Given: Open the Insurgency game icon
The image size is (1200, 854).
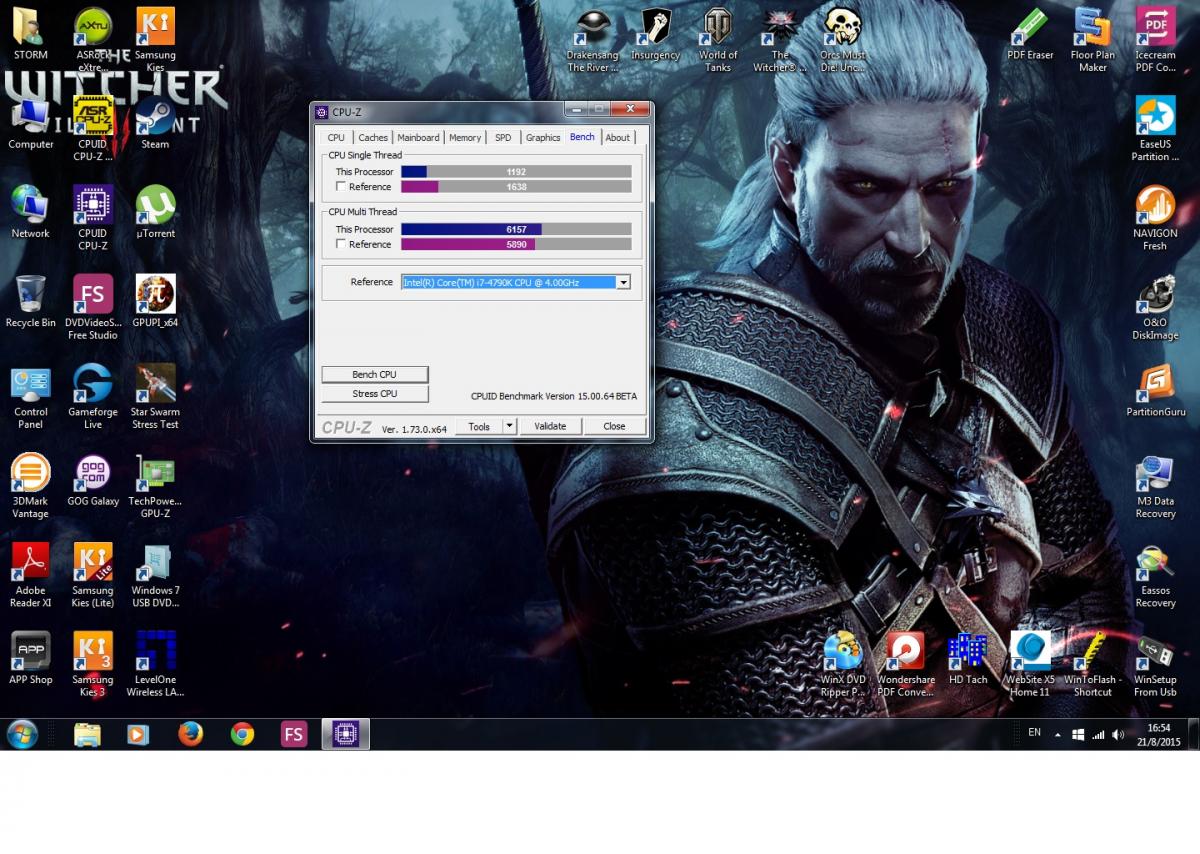Looking at the screenshot, I should tap(655, 34).
